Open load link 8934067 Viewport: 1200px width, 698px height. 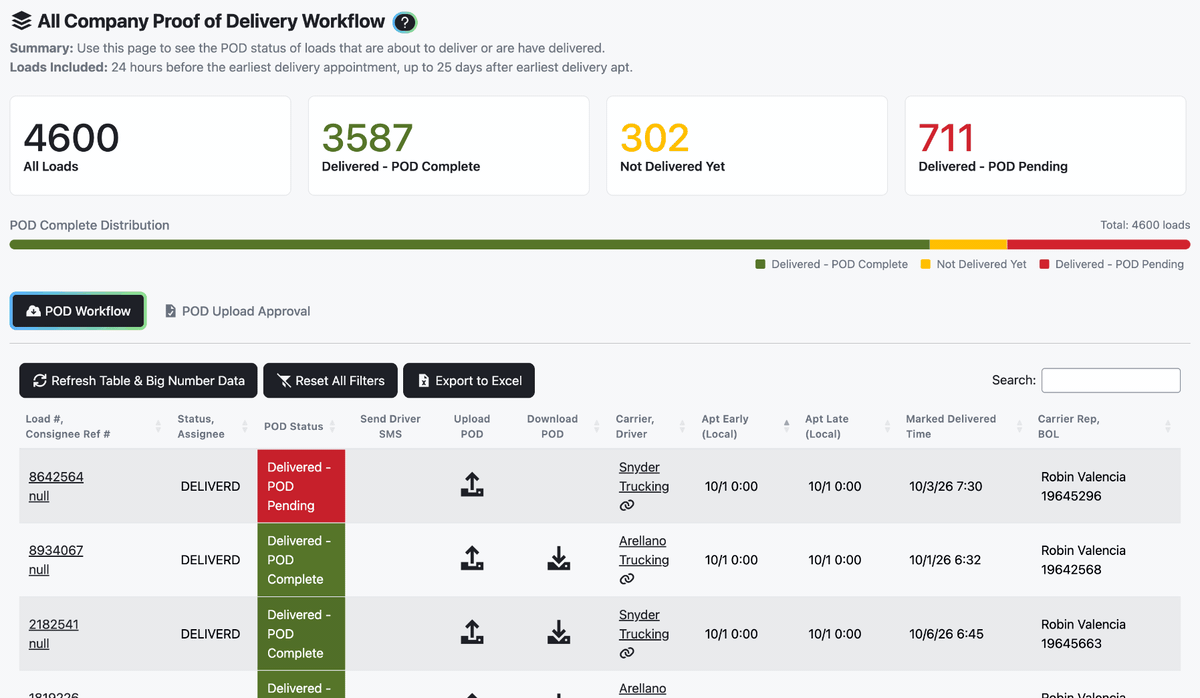56,550
